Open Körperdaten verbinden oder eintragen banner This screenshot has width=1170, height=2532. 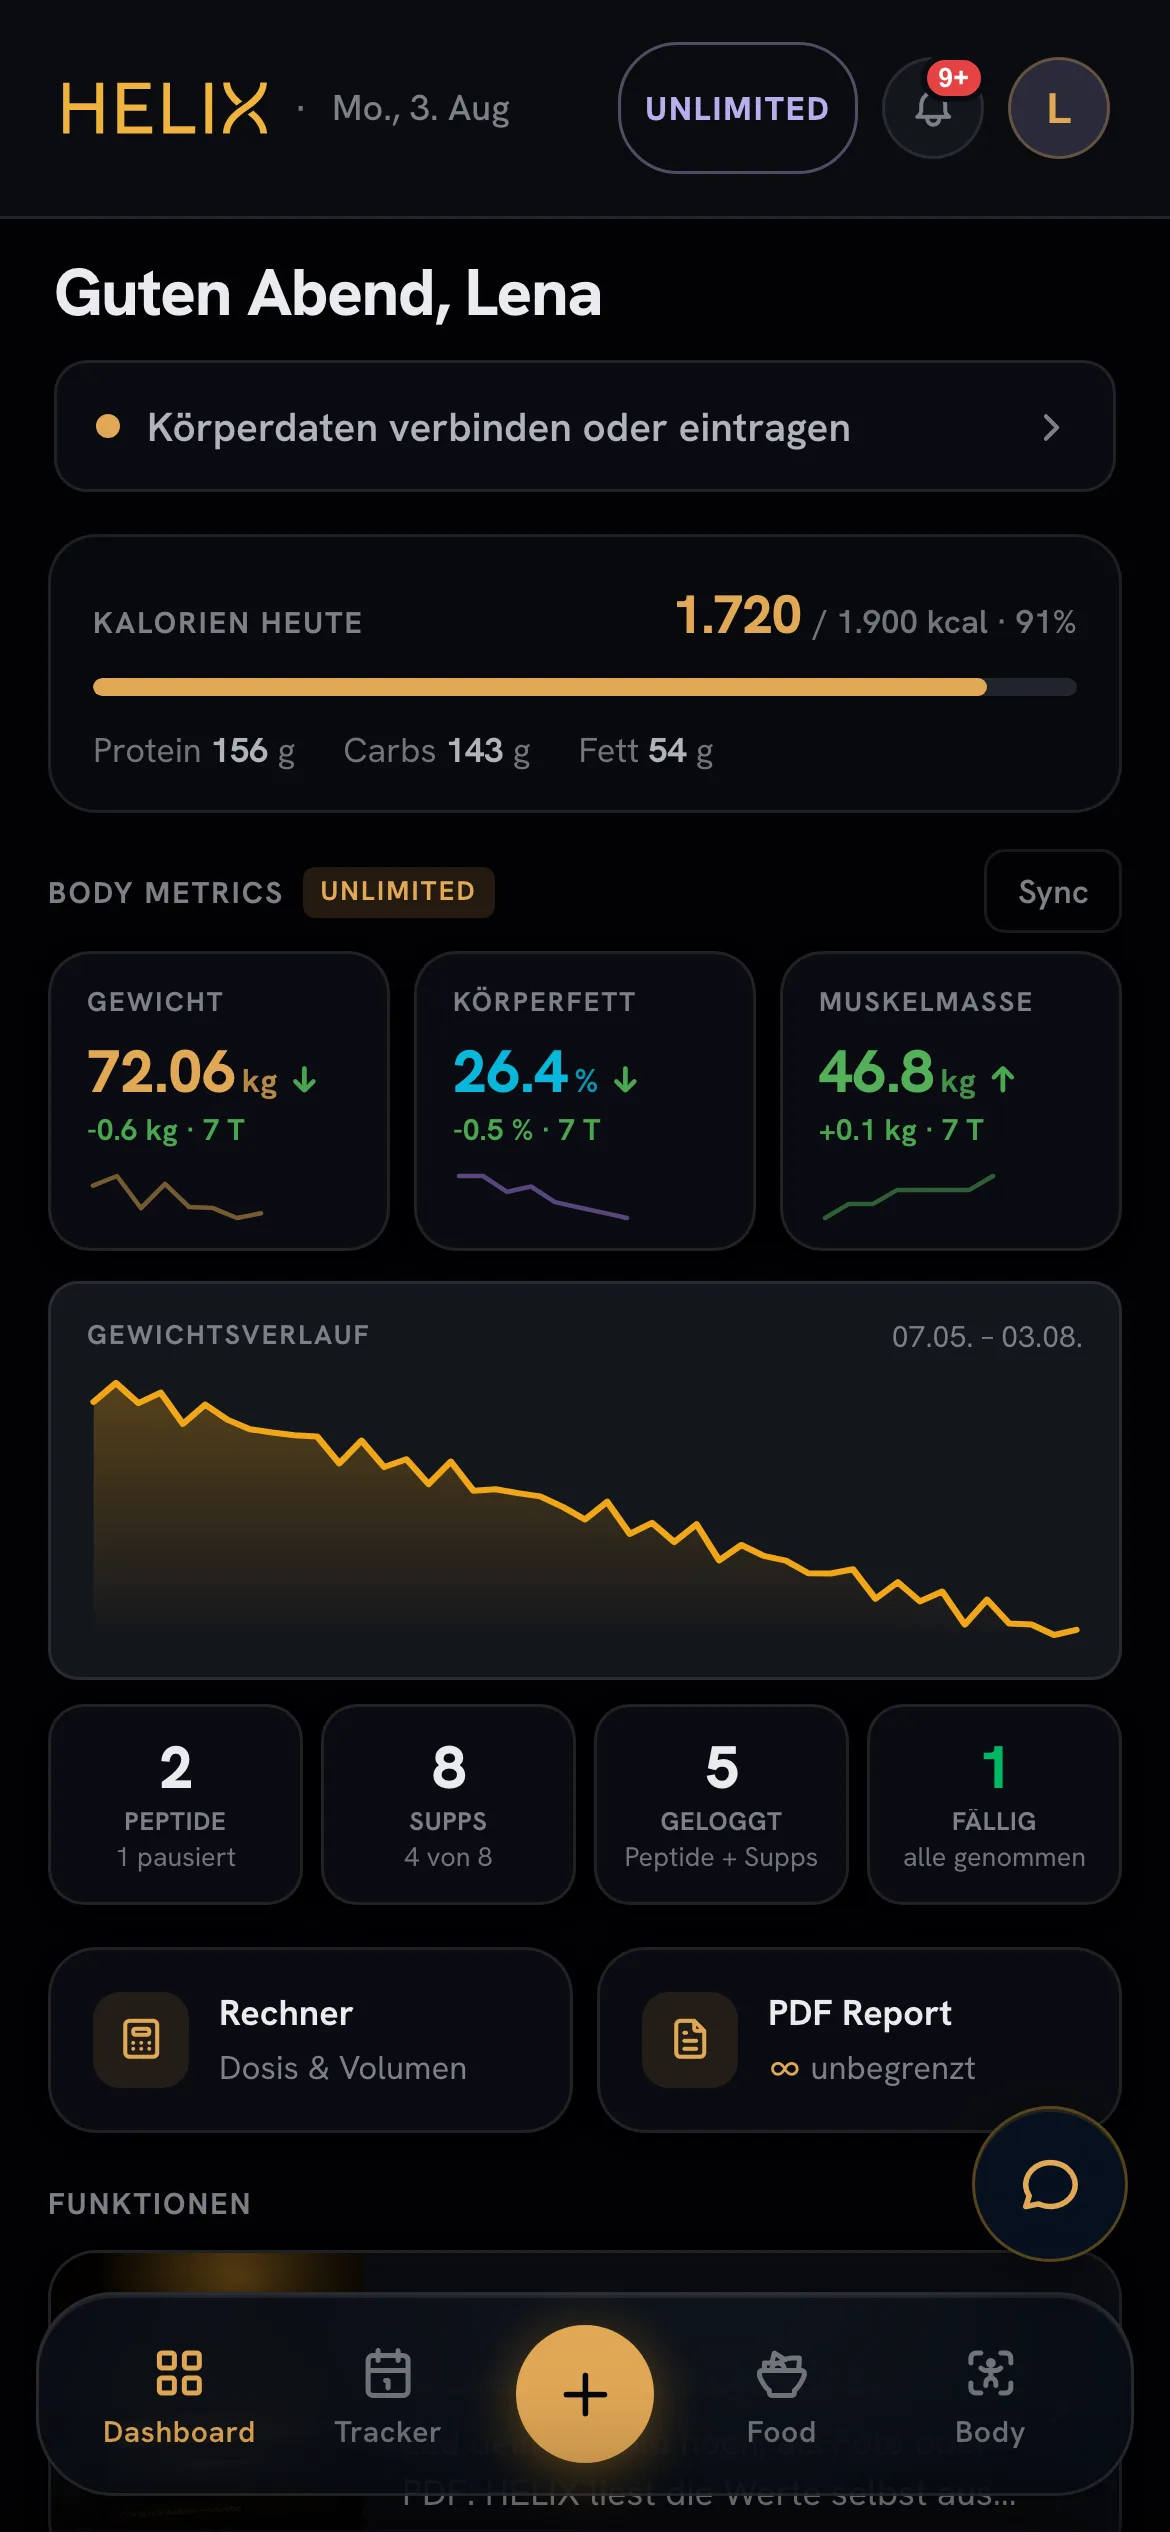tap(585, 427)
